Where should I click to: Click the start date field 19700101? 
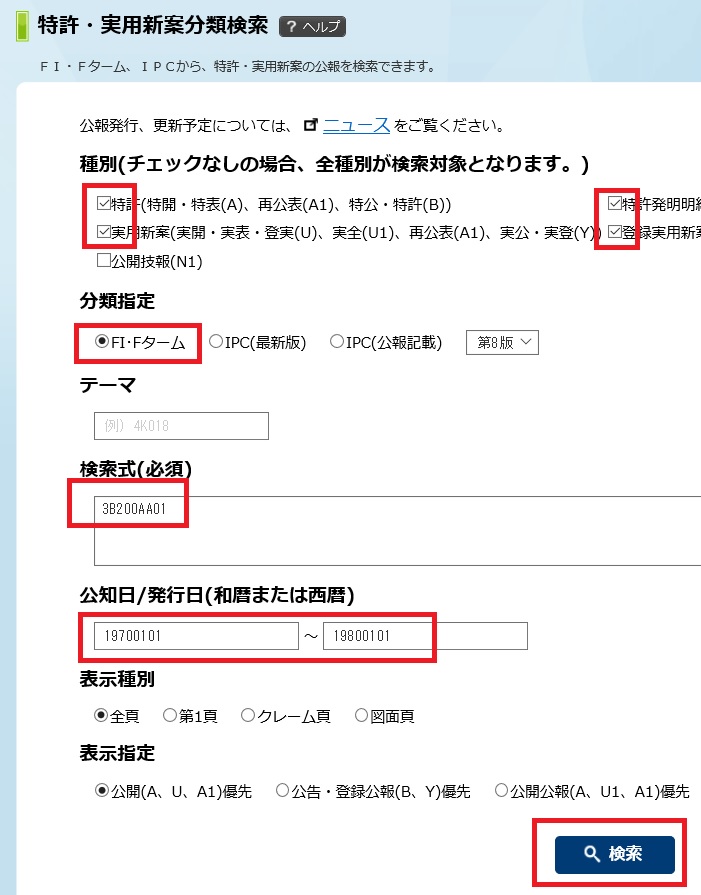[x=196, y=636]
